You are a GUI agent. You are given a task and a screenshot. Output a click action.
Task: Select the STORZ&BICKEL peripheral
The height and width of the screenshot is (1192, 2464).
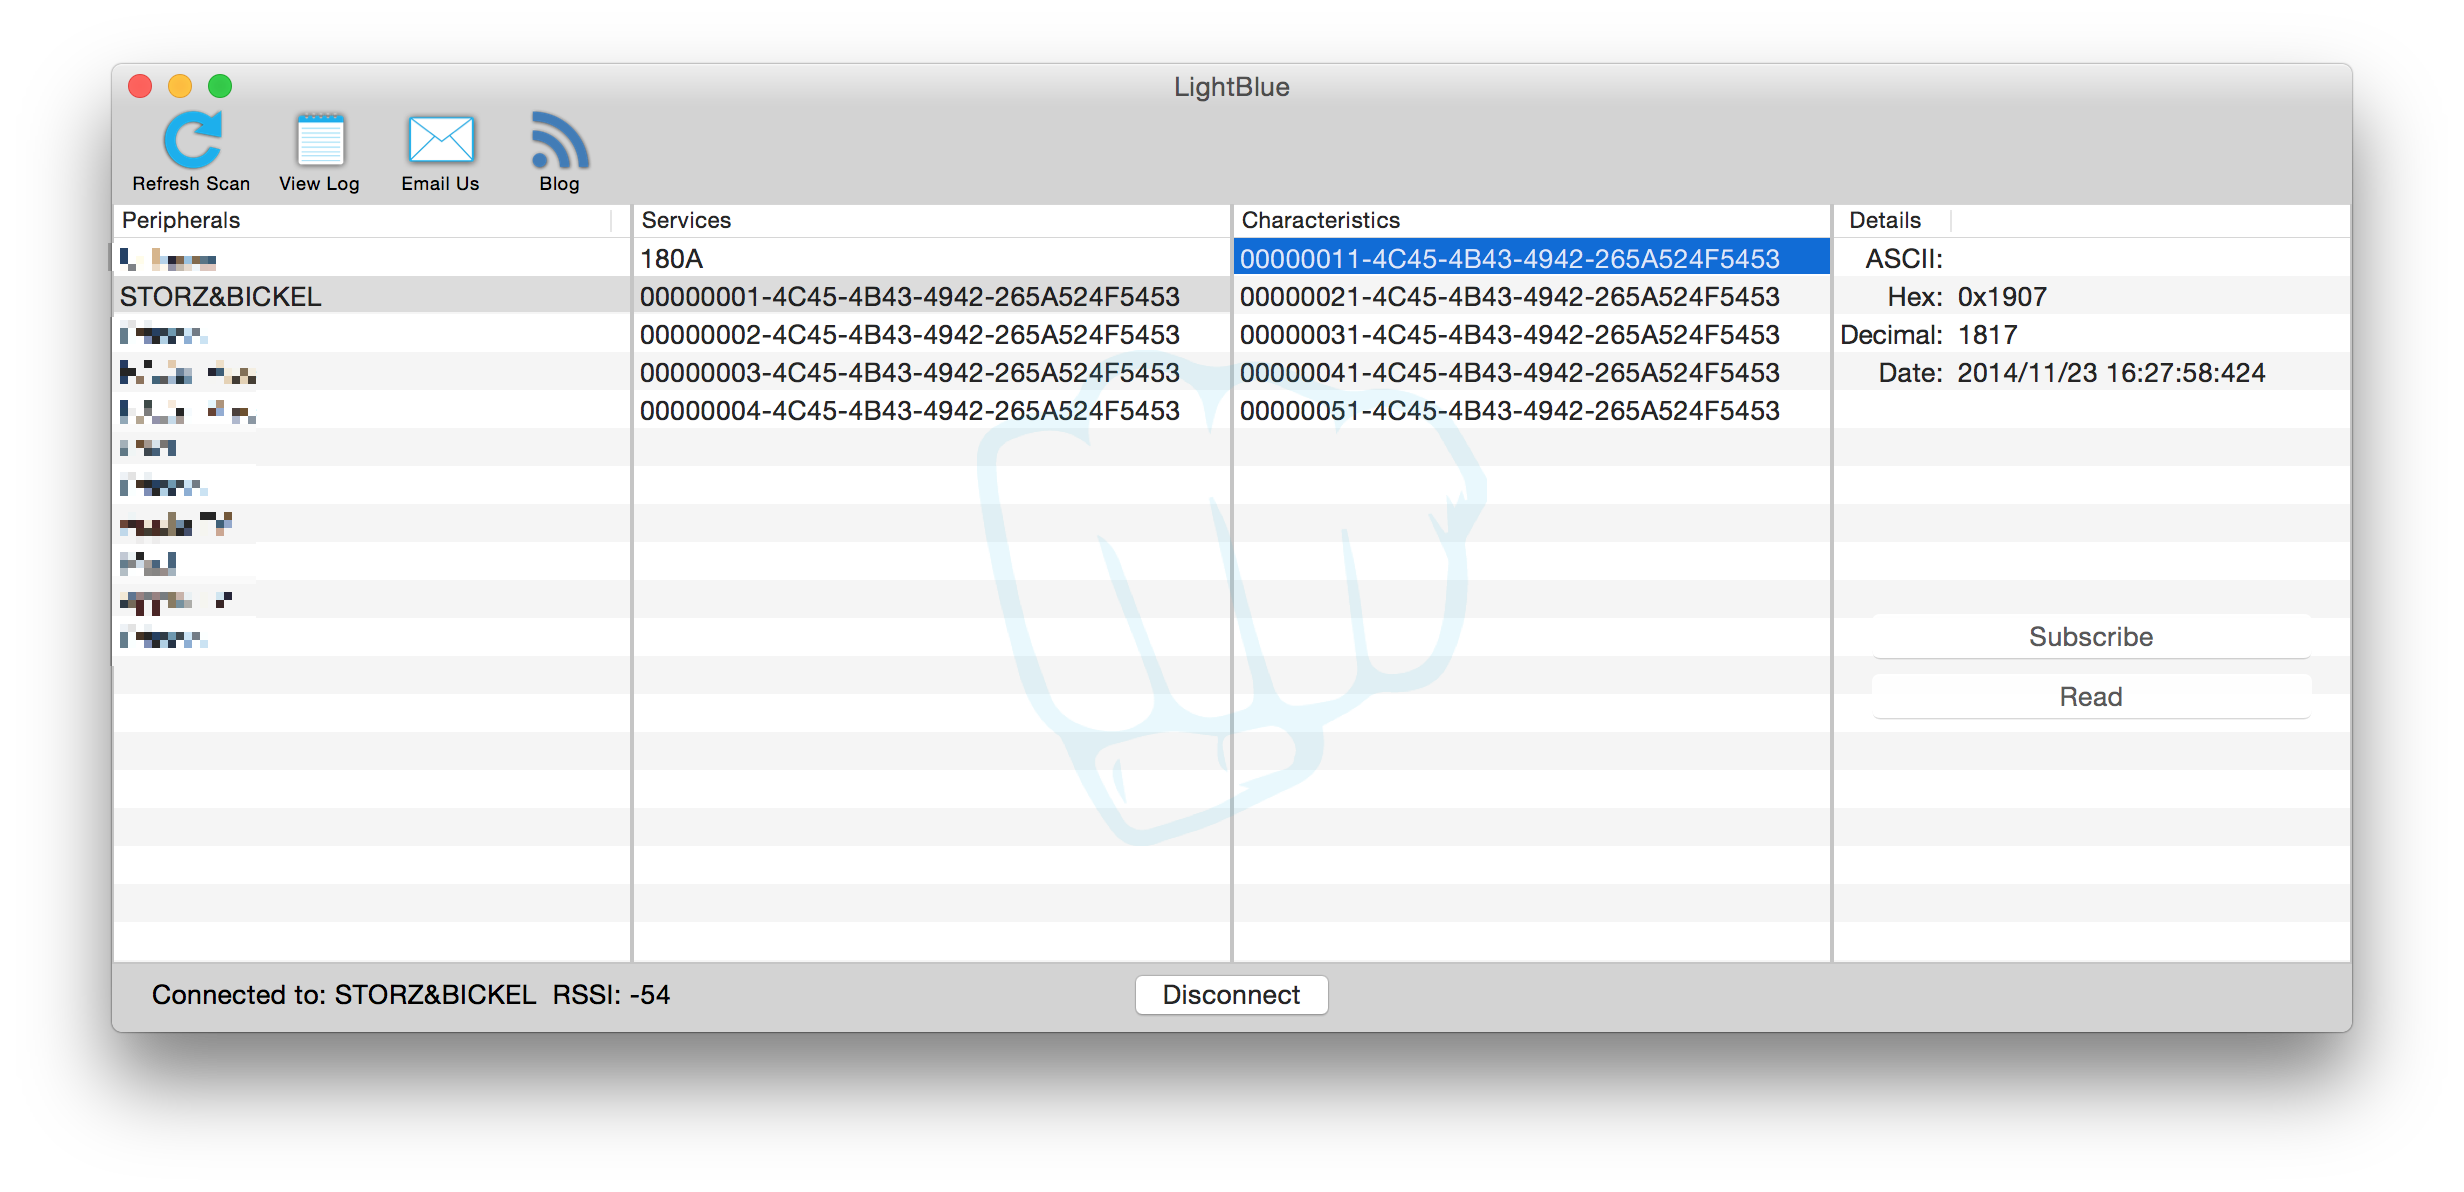pyautogui.click(x=371, y=297)
